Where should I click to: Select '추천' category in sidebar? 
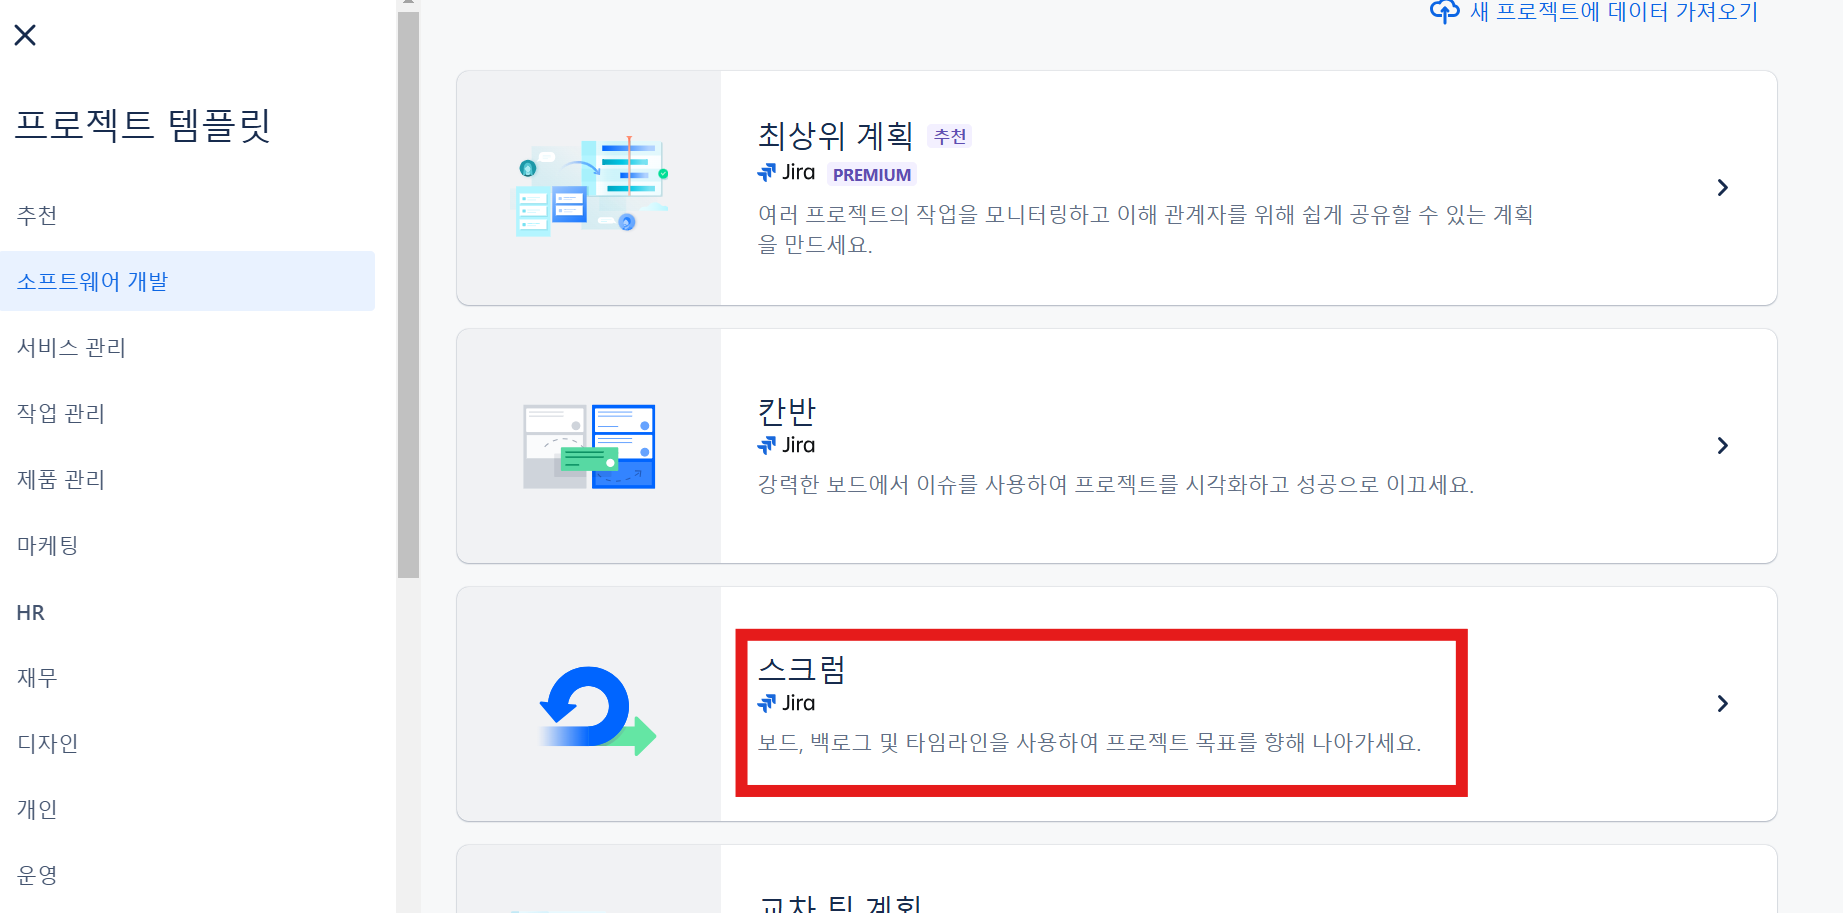(37, 215)
